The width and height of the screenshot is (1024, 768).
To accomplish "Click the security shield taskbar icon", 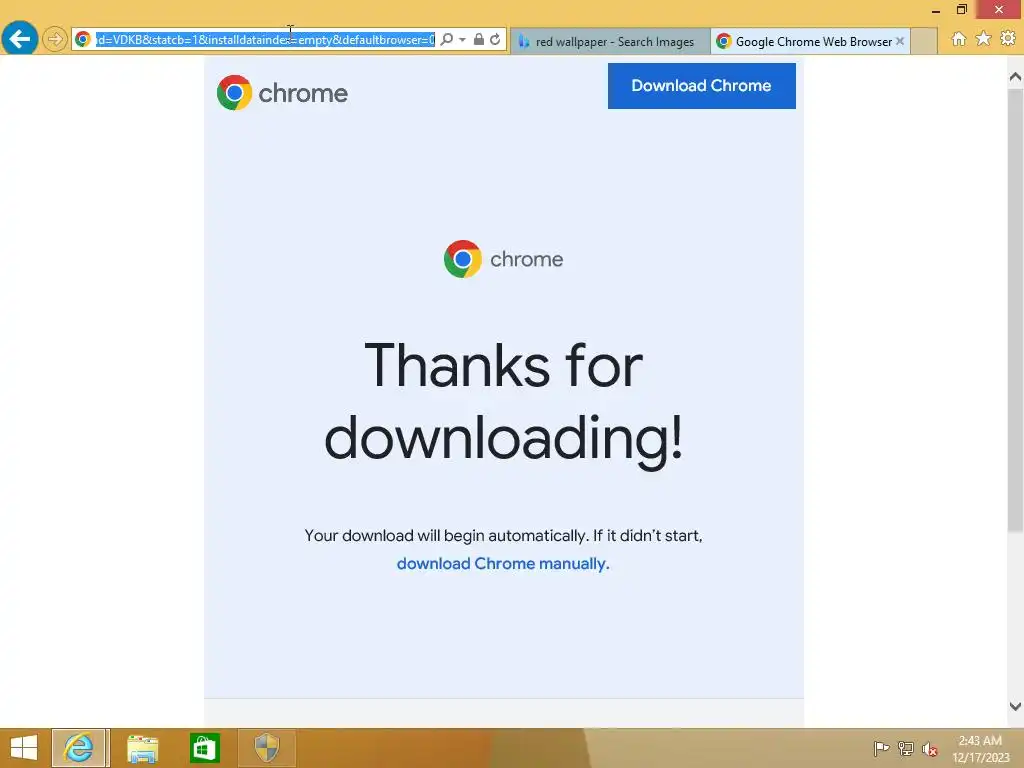I will pos(266,748).
